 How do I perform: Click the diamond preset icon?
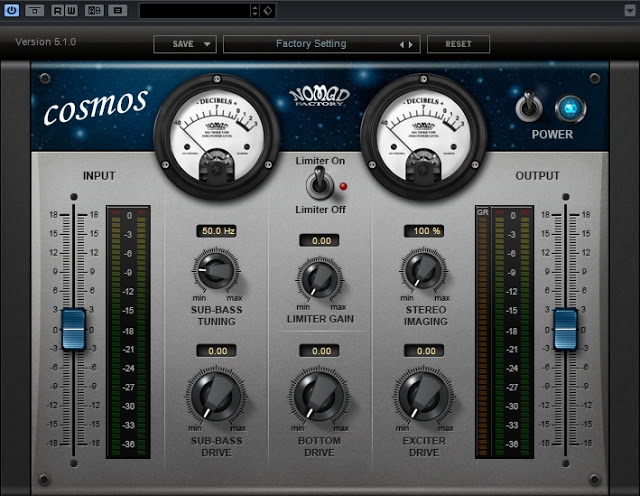[x=269, y=11]
